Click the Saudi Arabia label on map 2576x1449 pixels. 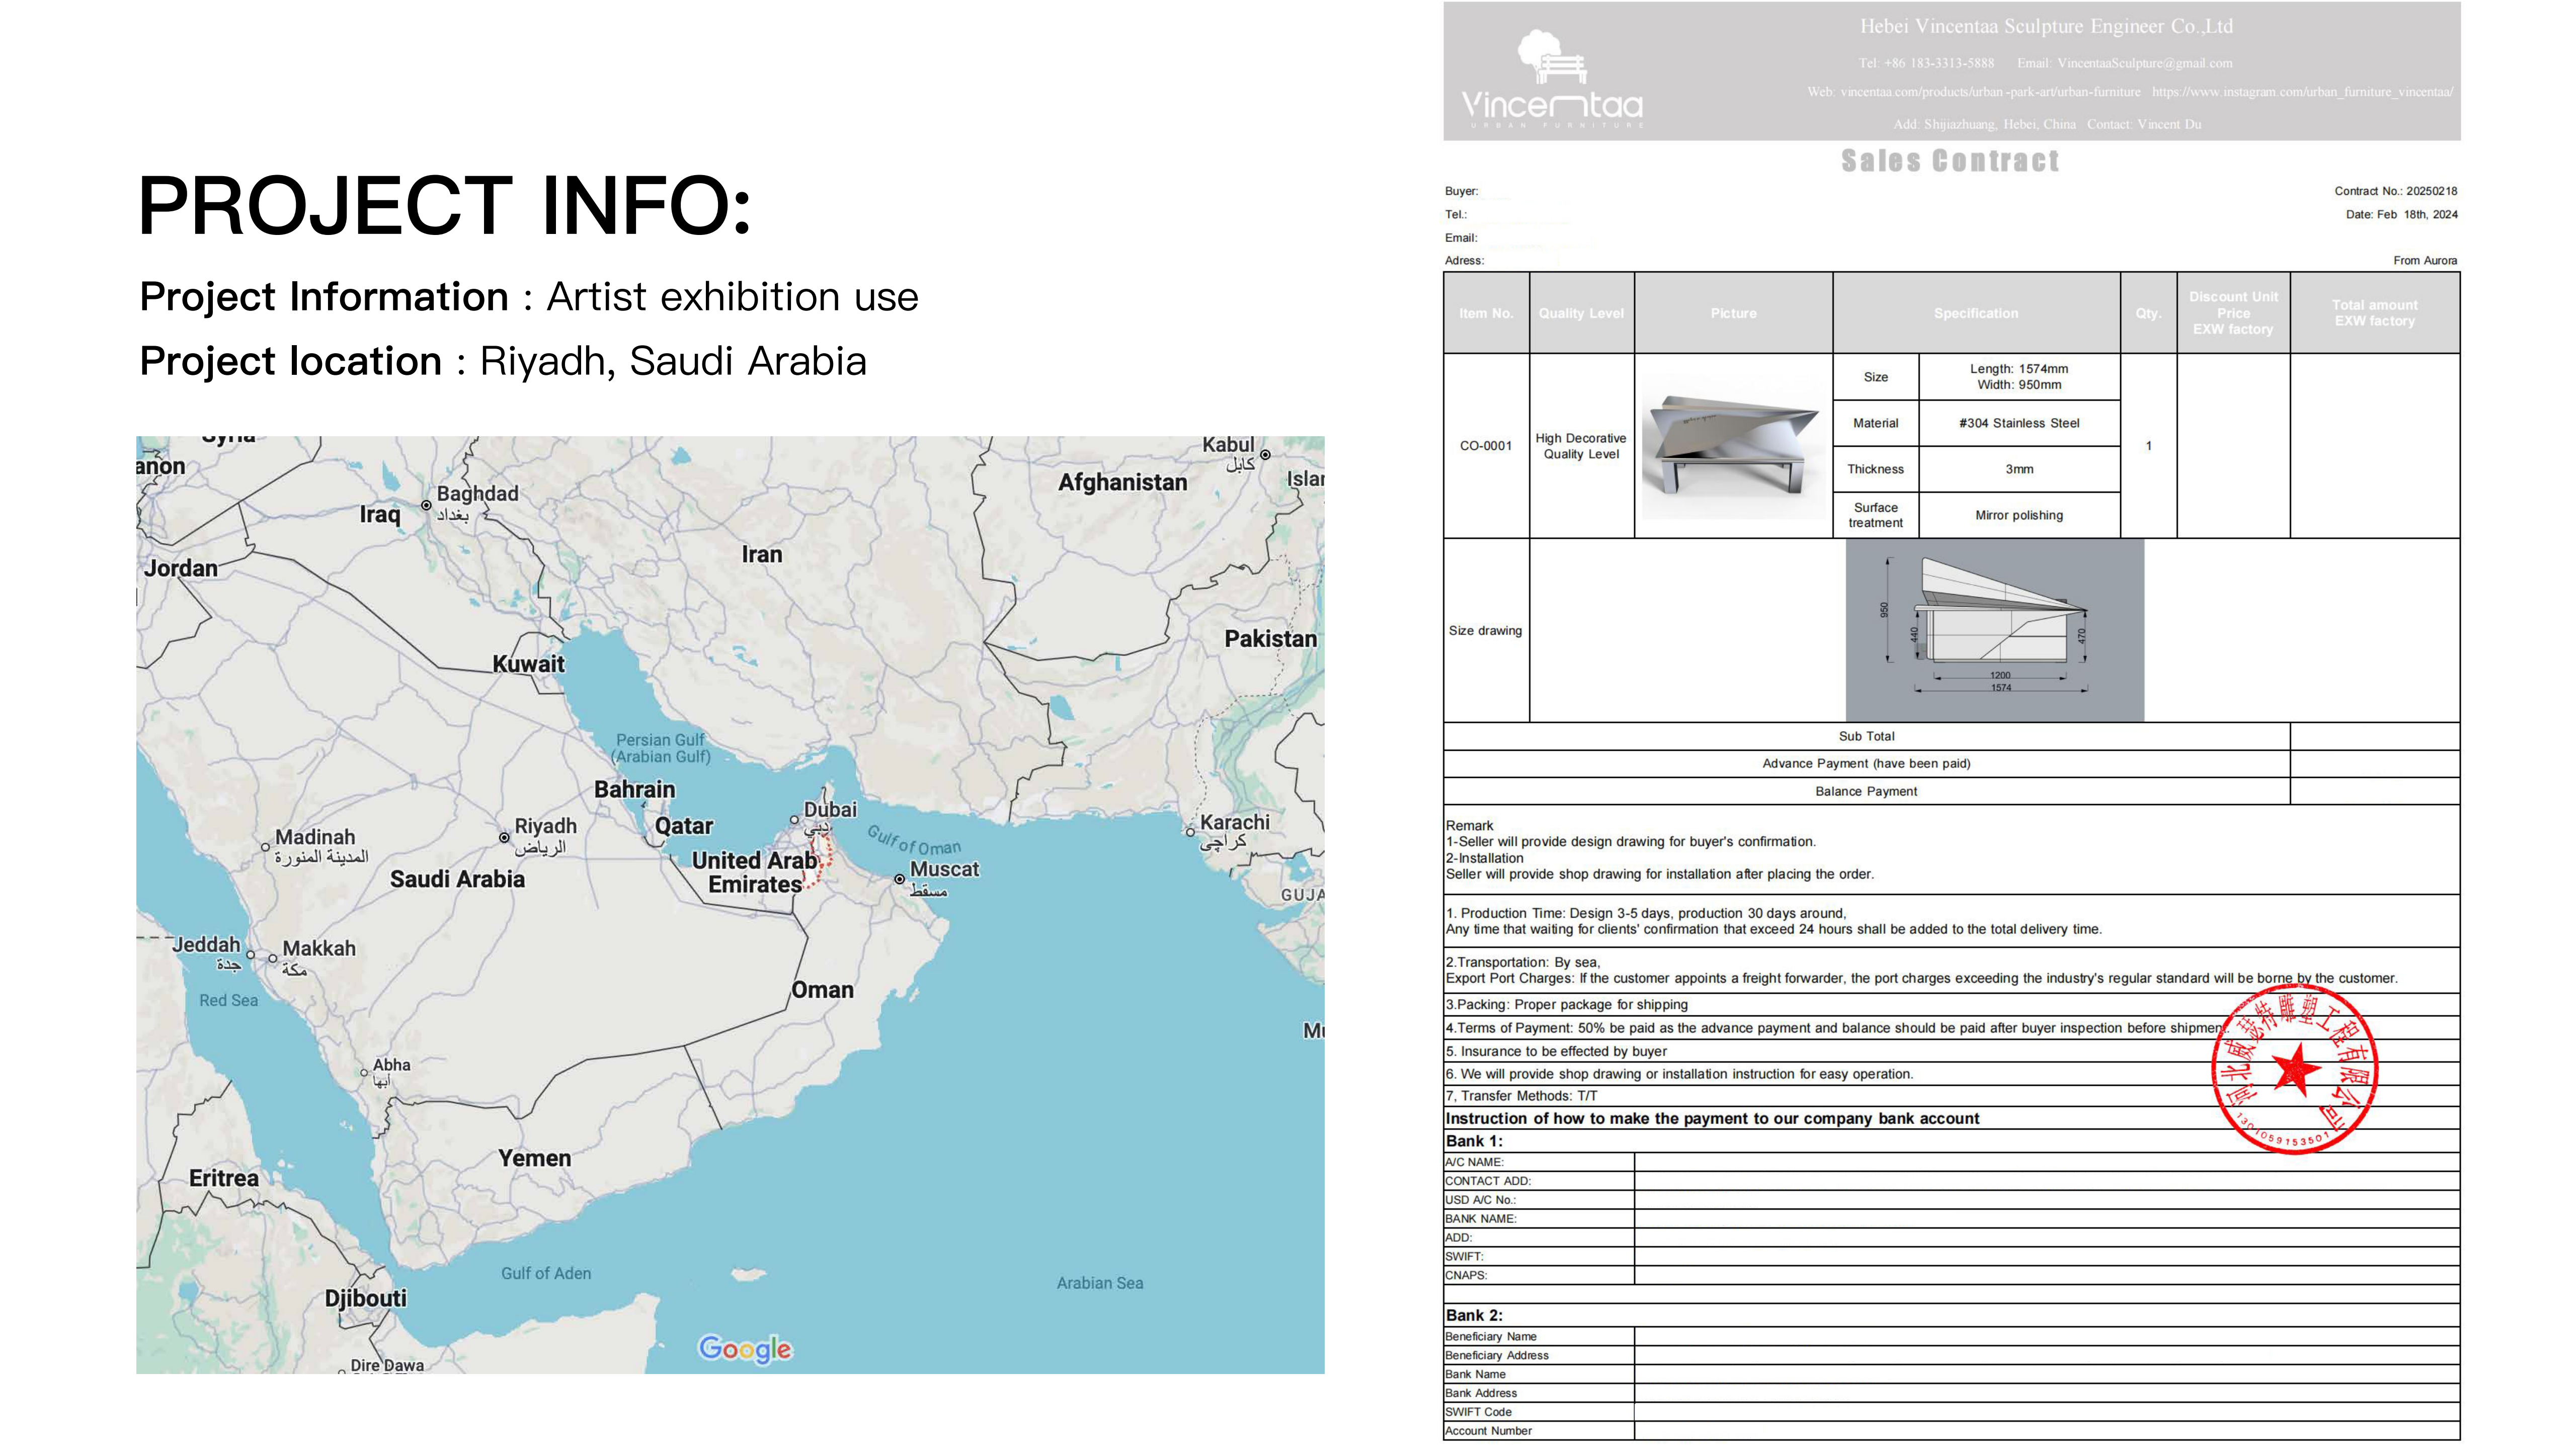coord(457,879)
